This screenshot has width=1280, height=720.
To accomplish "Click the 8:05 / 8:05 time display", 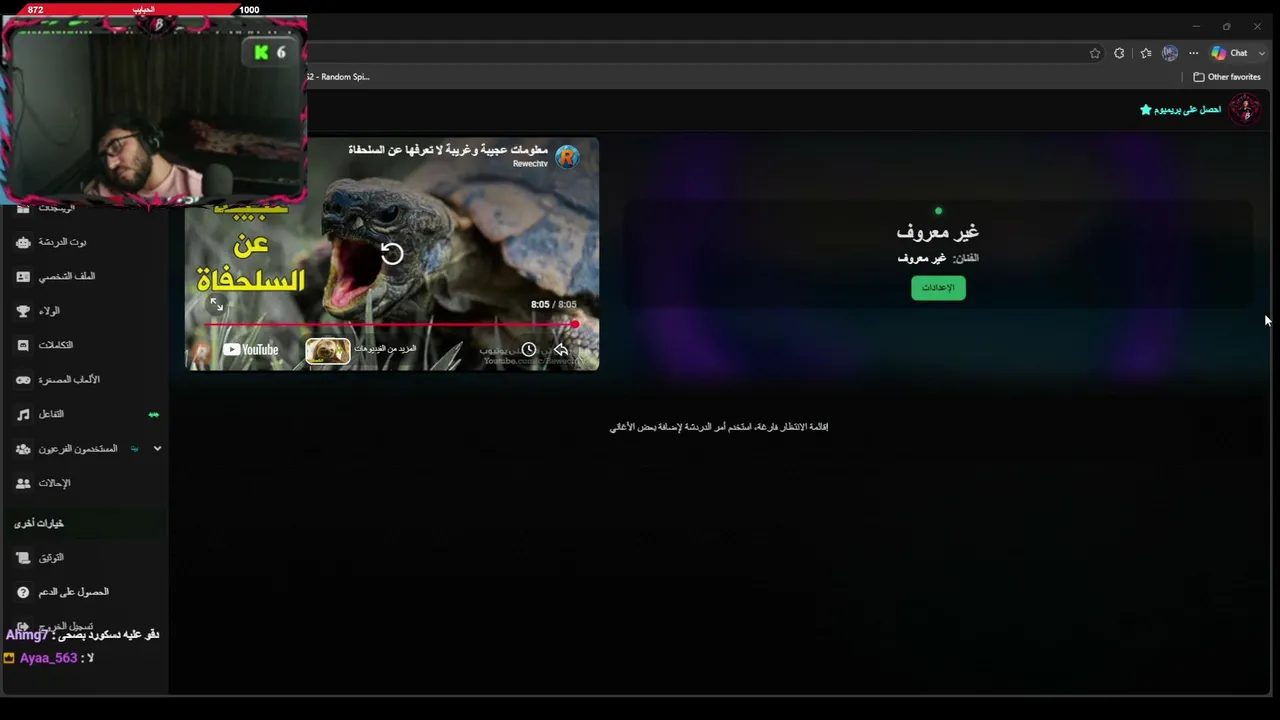I will [553, 304].
